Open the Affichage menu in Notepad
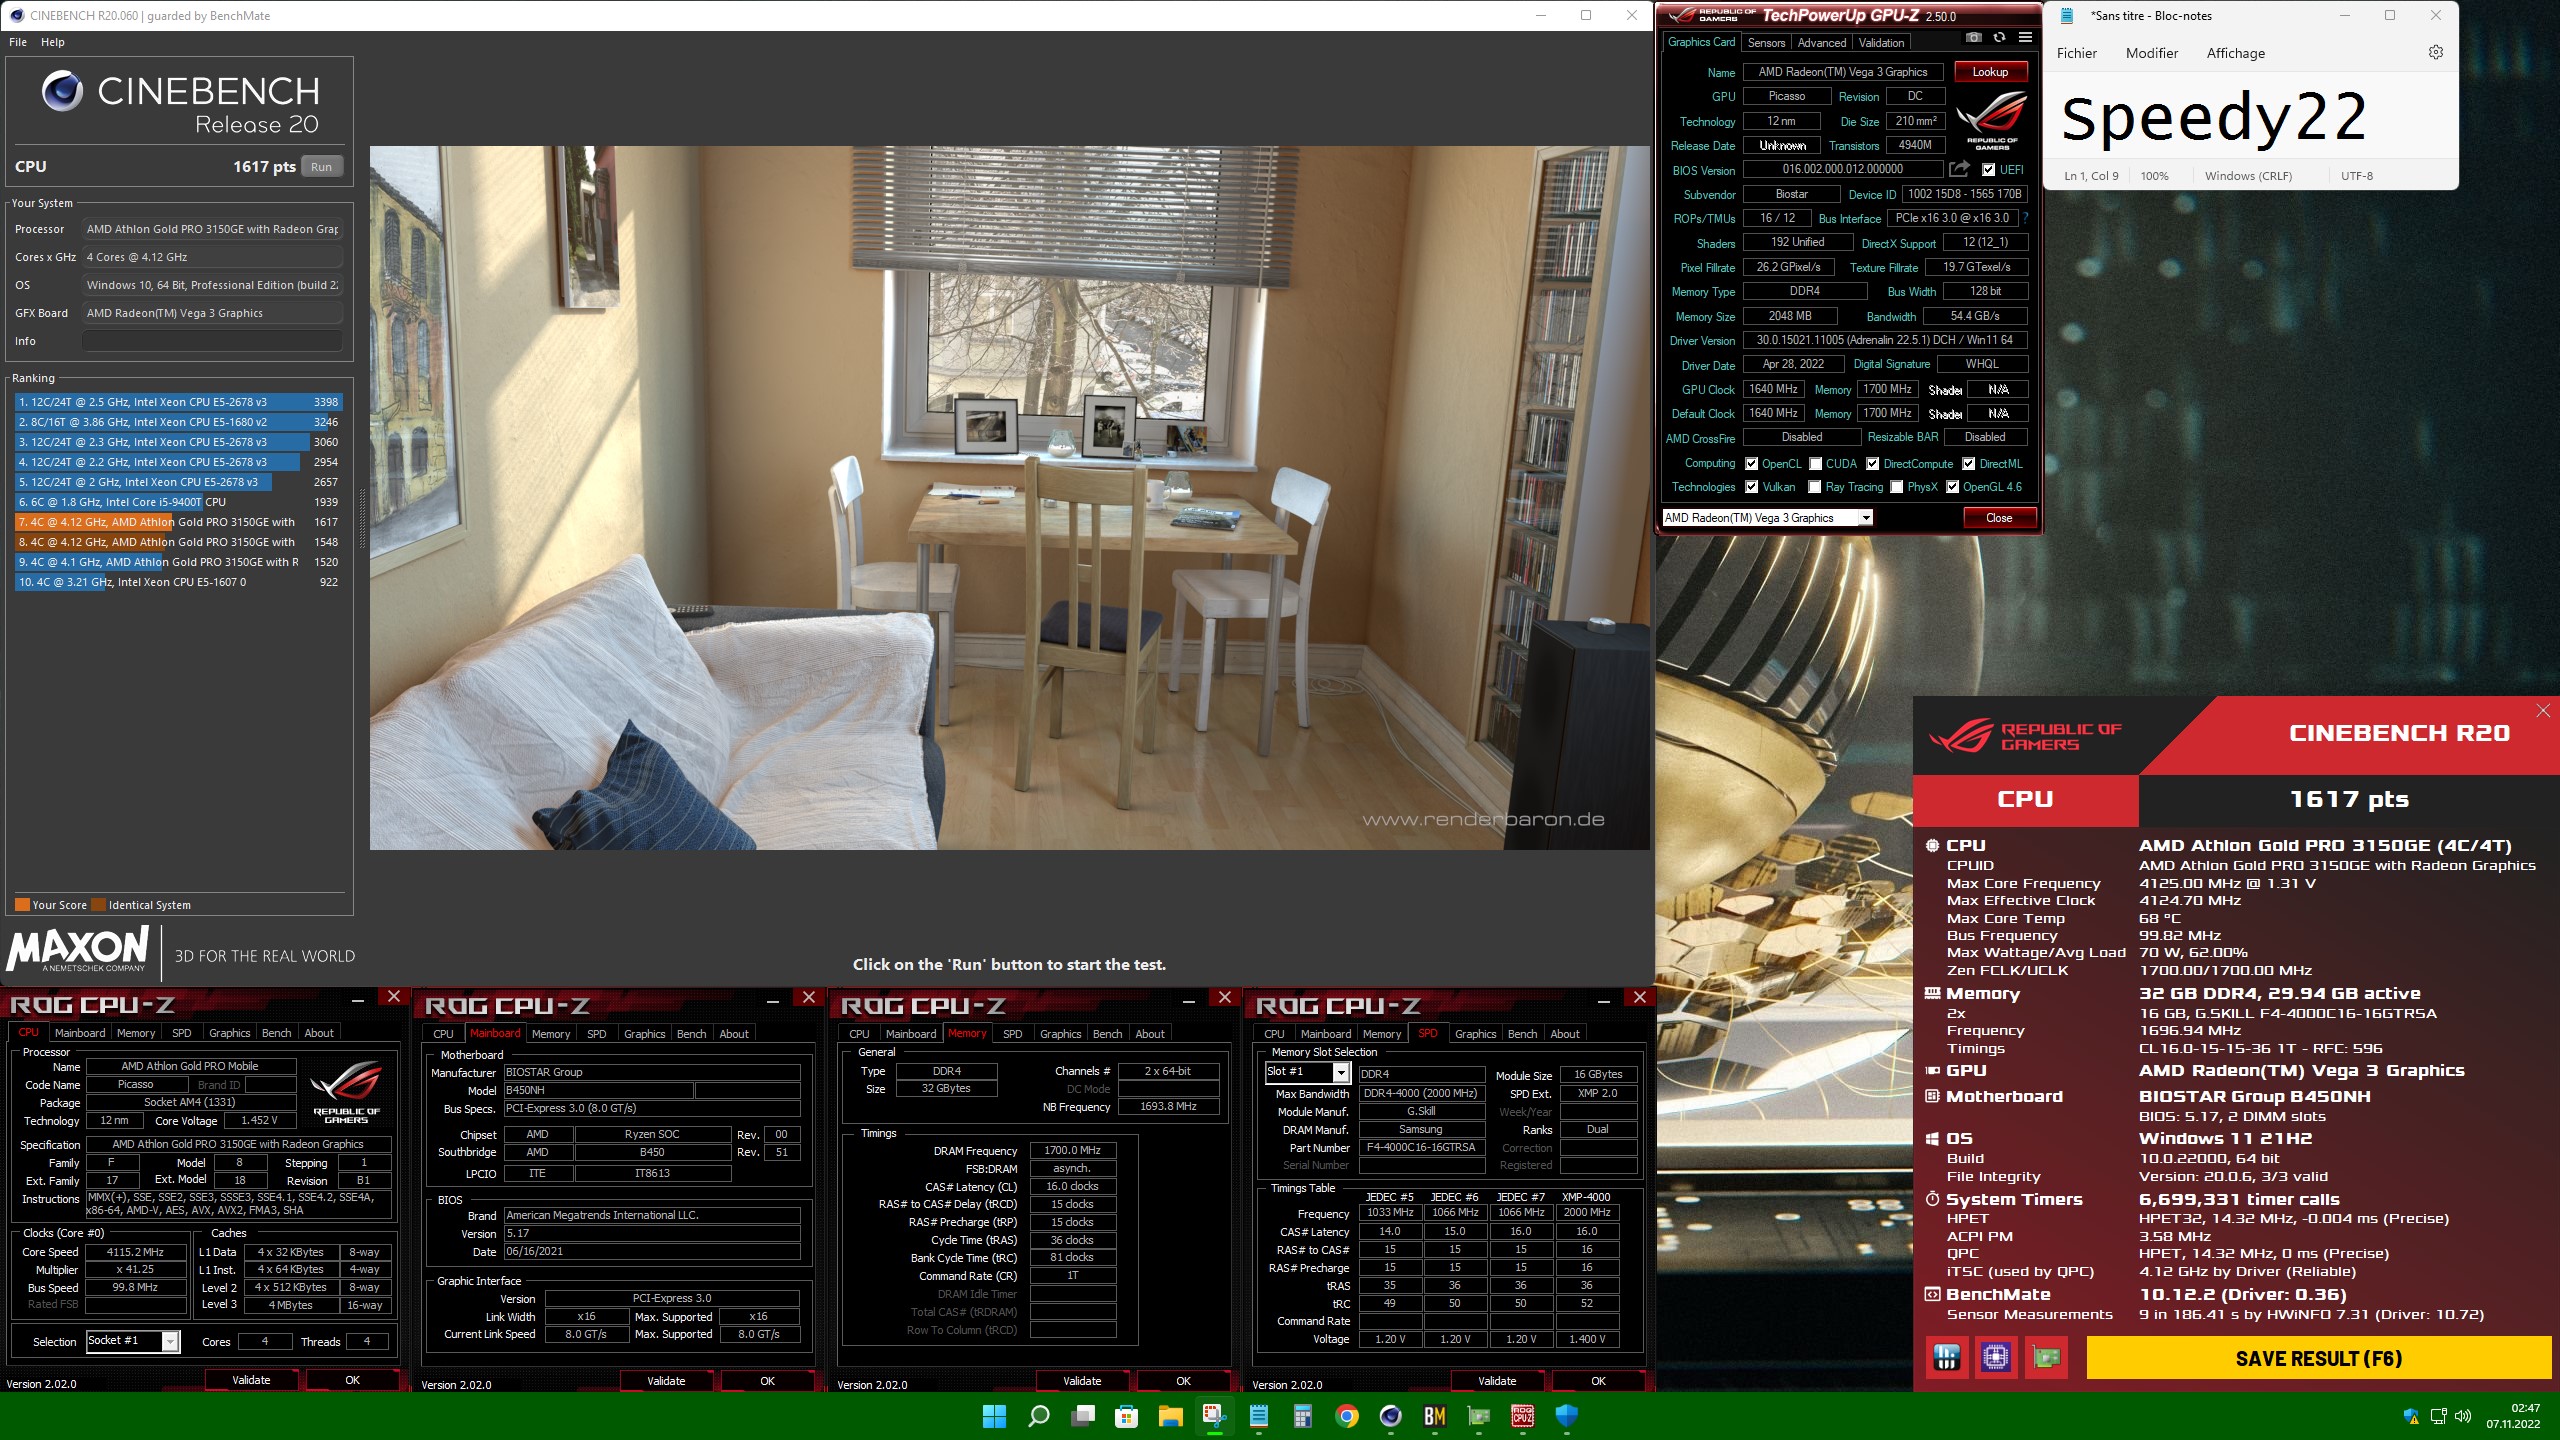The width and height of the screenshot is (2560, 1440). click(2236, 53)
